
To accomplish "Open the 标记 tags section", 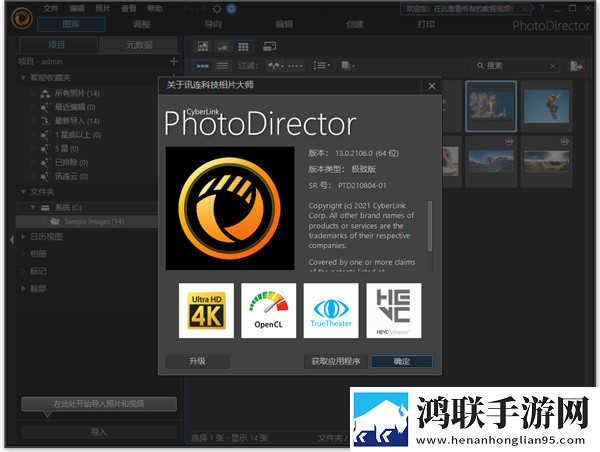I will coord(38,271).
